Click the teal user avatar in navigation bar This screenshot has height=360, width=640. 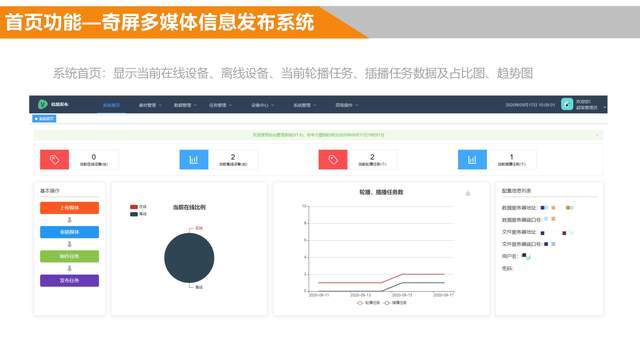(567, 104)
